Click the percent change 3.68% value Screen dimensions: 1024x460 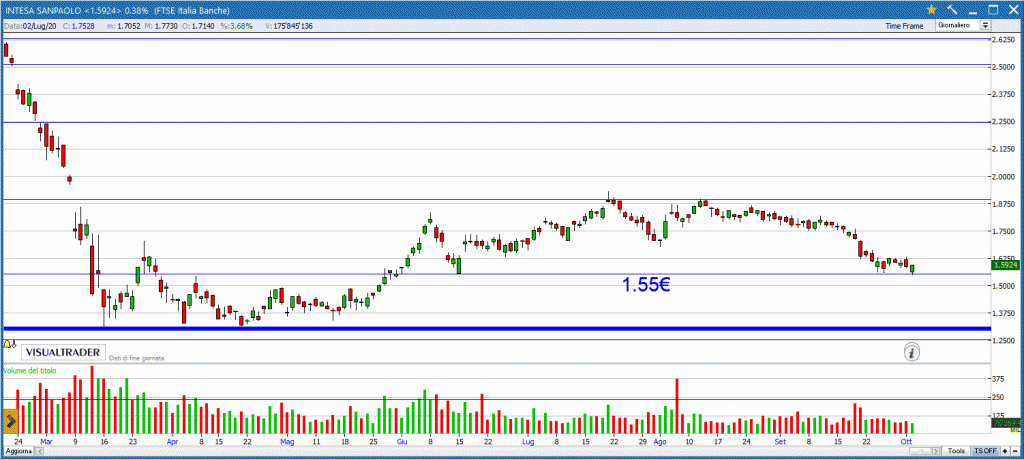[241, 25]
